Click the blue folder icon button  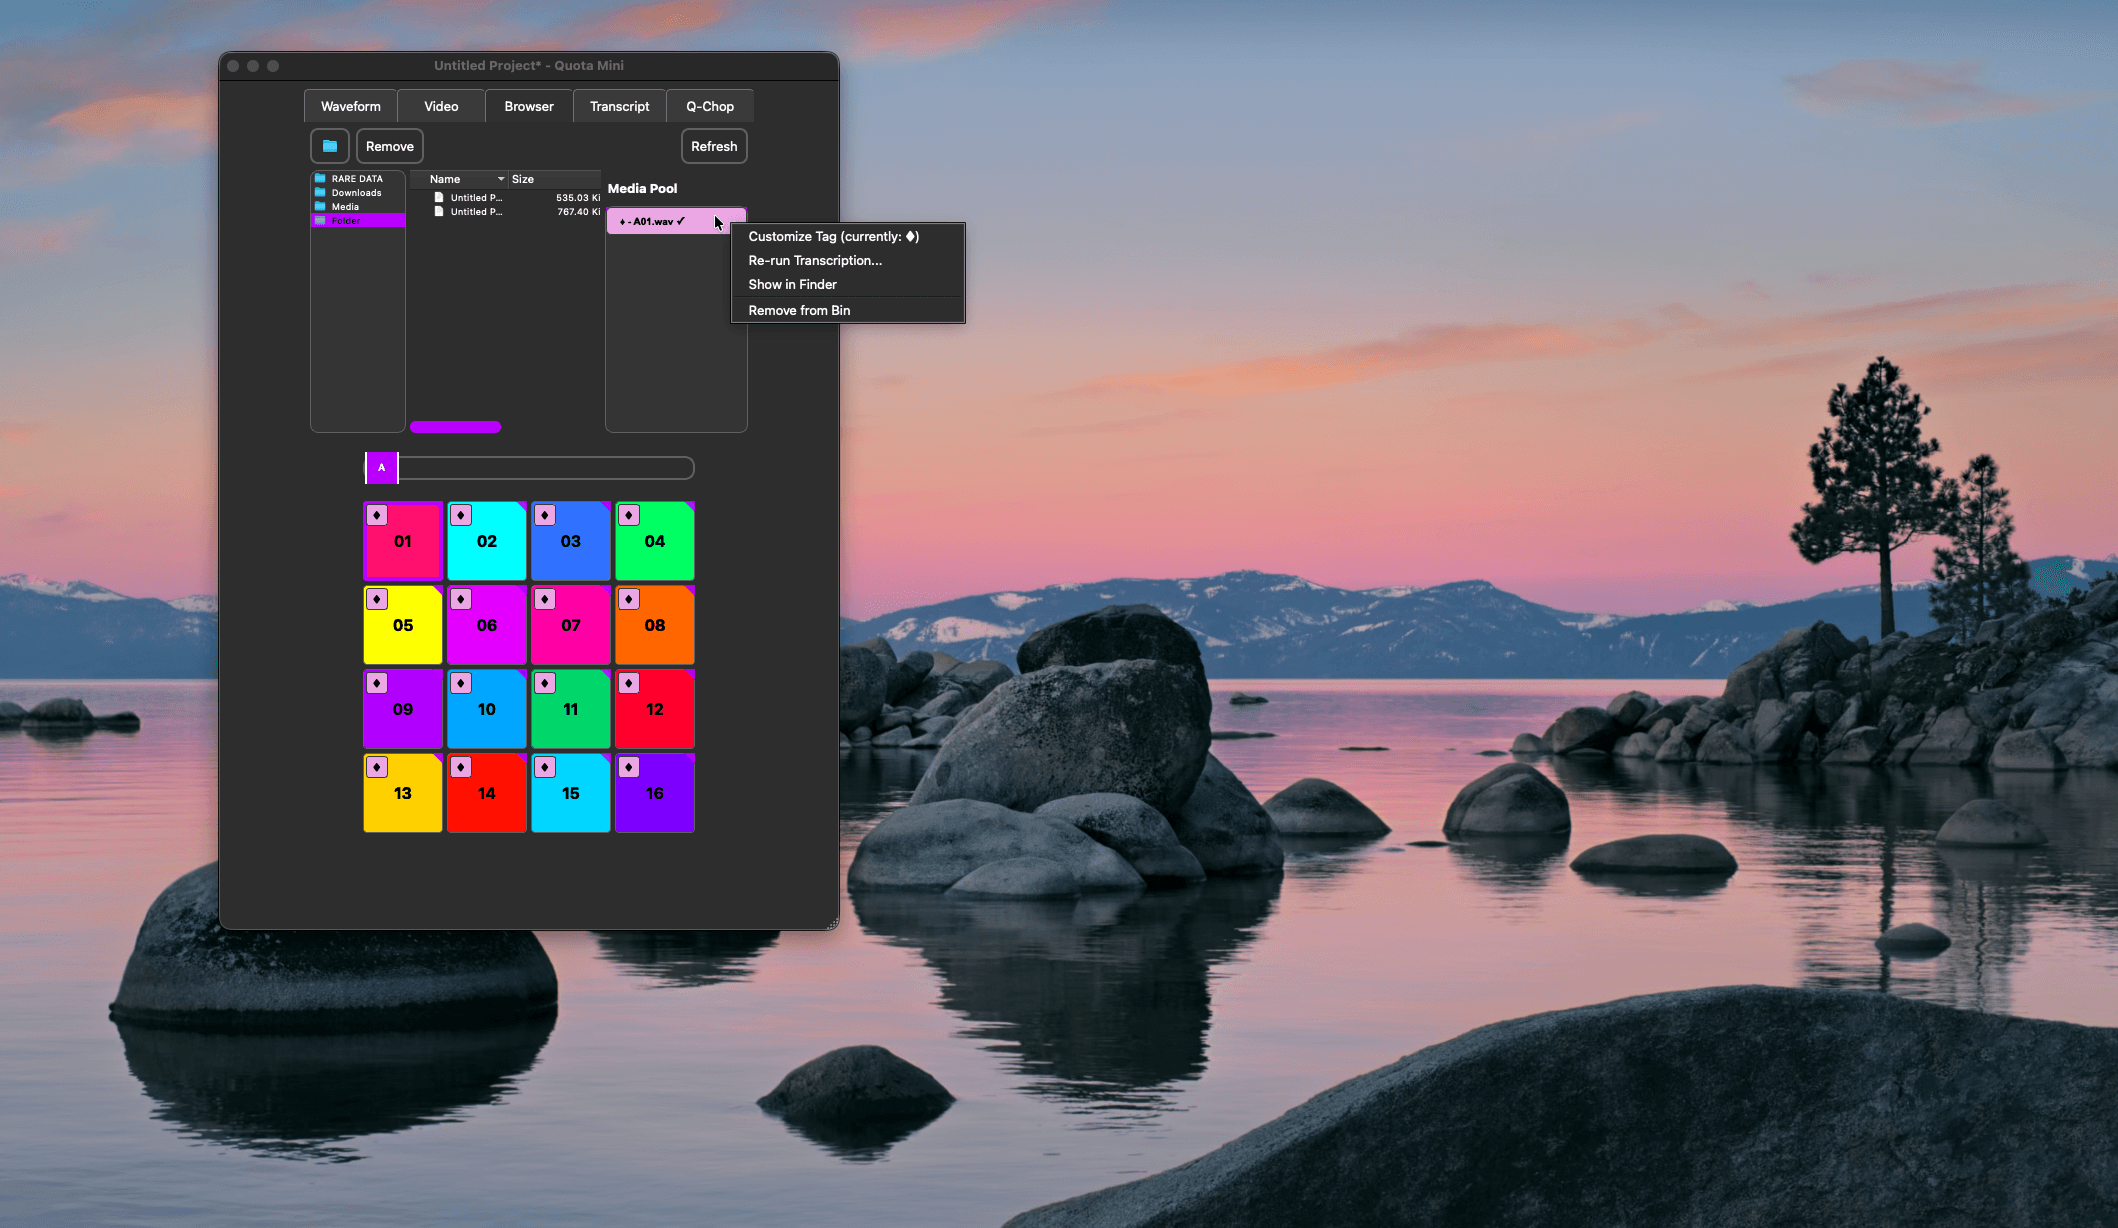coord(329,146)
